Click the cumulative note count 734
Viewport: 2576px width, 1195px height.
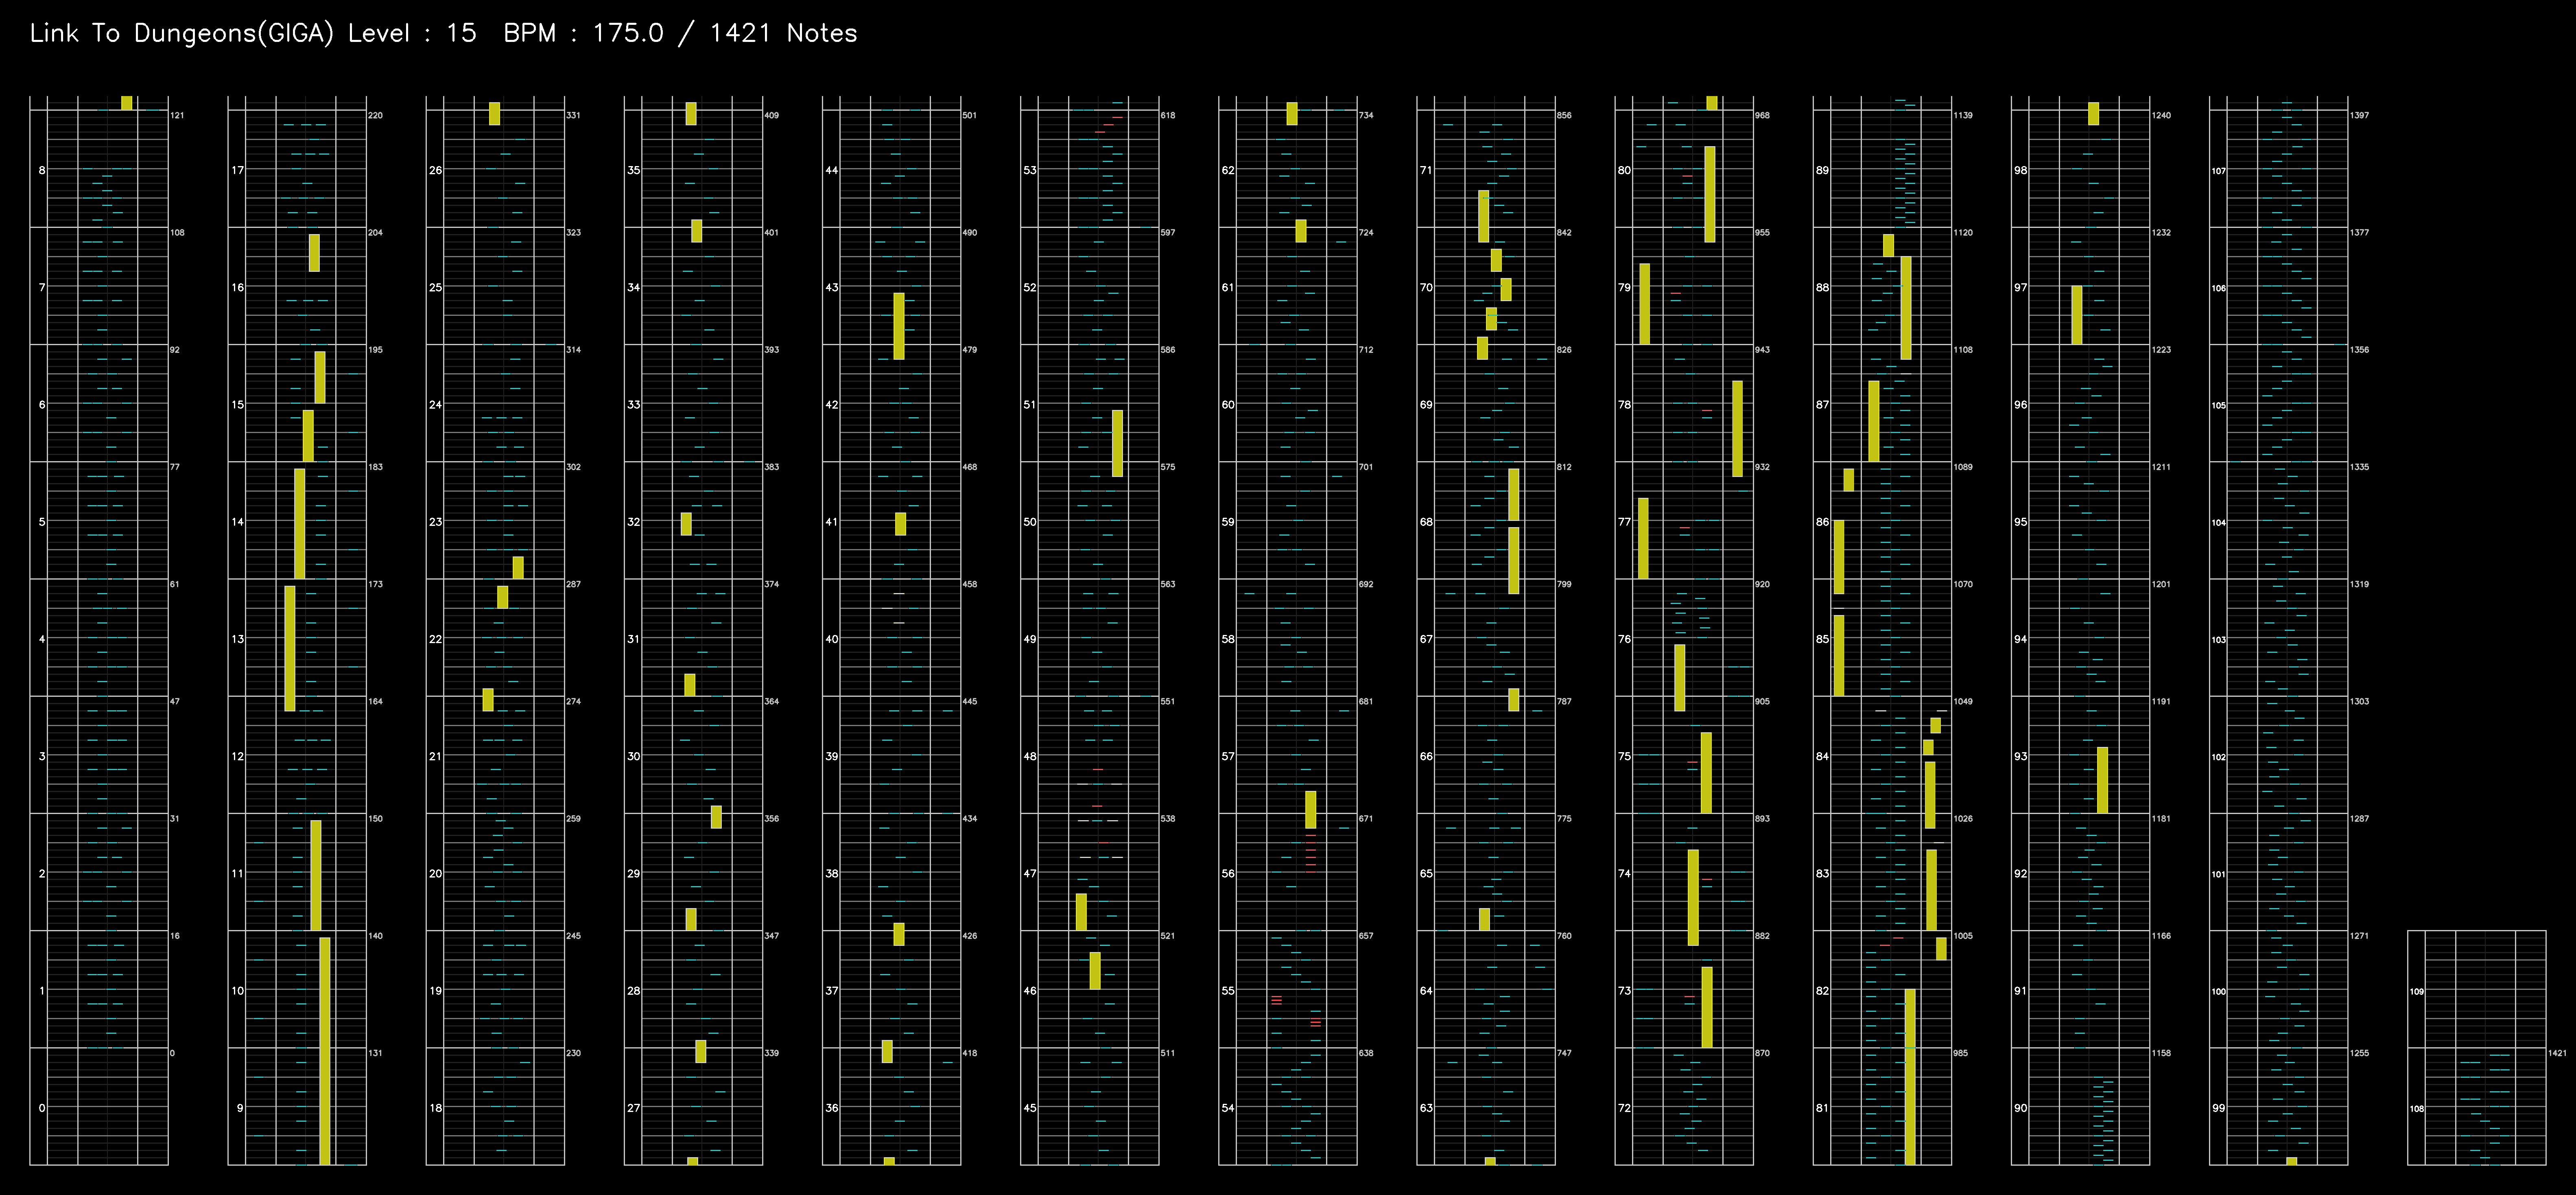(x=1366, y=116)
